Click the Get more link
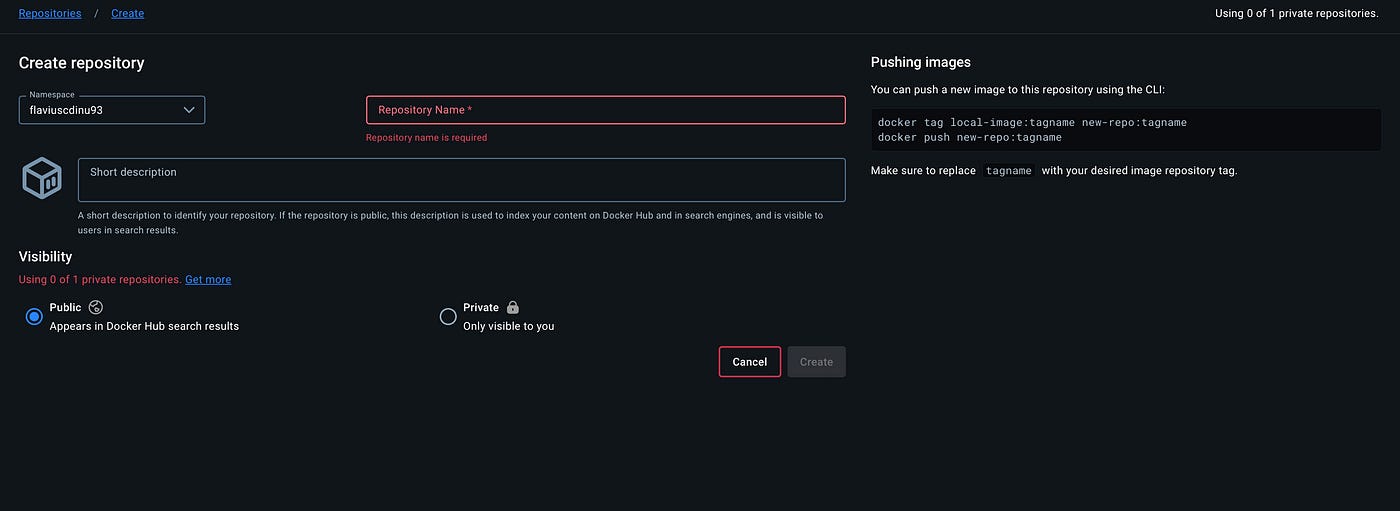The image size is (1400, 511). tap(208, 279)
